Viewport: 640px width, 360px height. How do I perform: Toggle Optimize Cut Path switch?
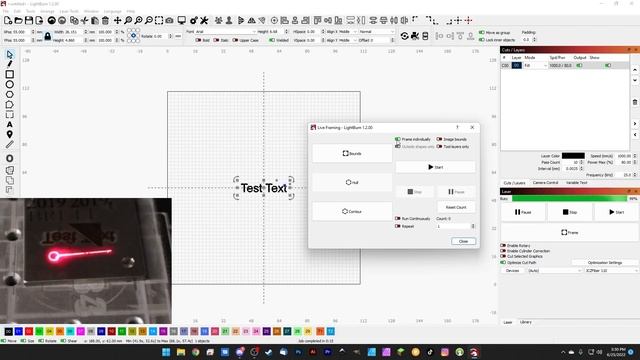(503, 262)
